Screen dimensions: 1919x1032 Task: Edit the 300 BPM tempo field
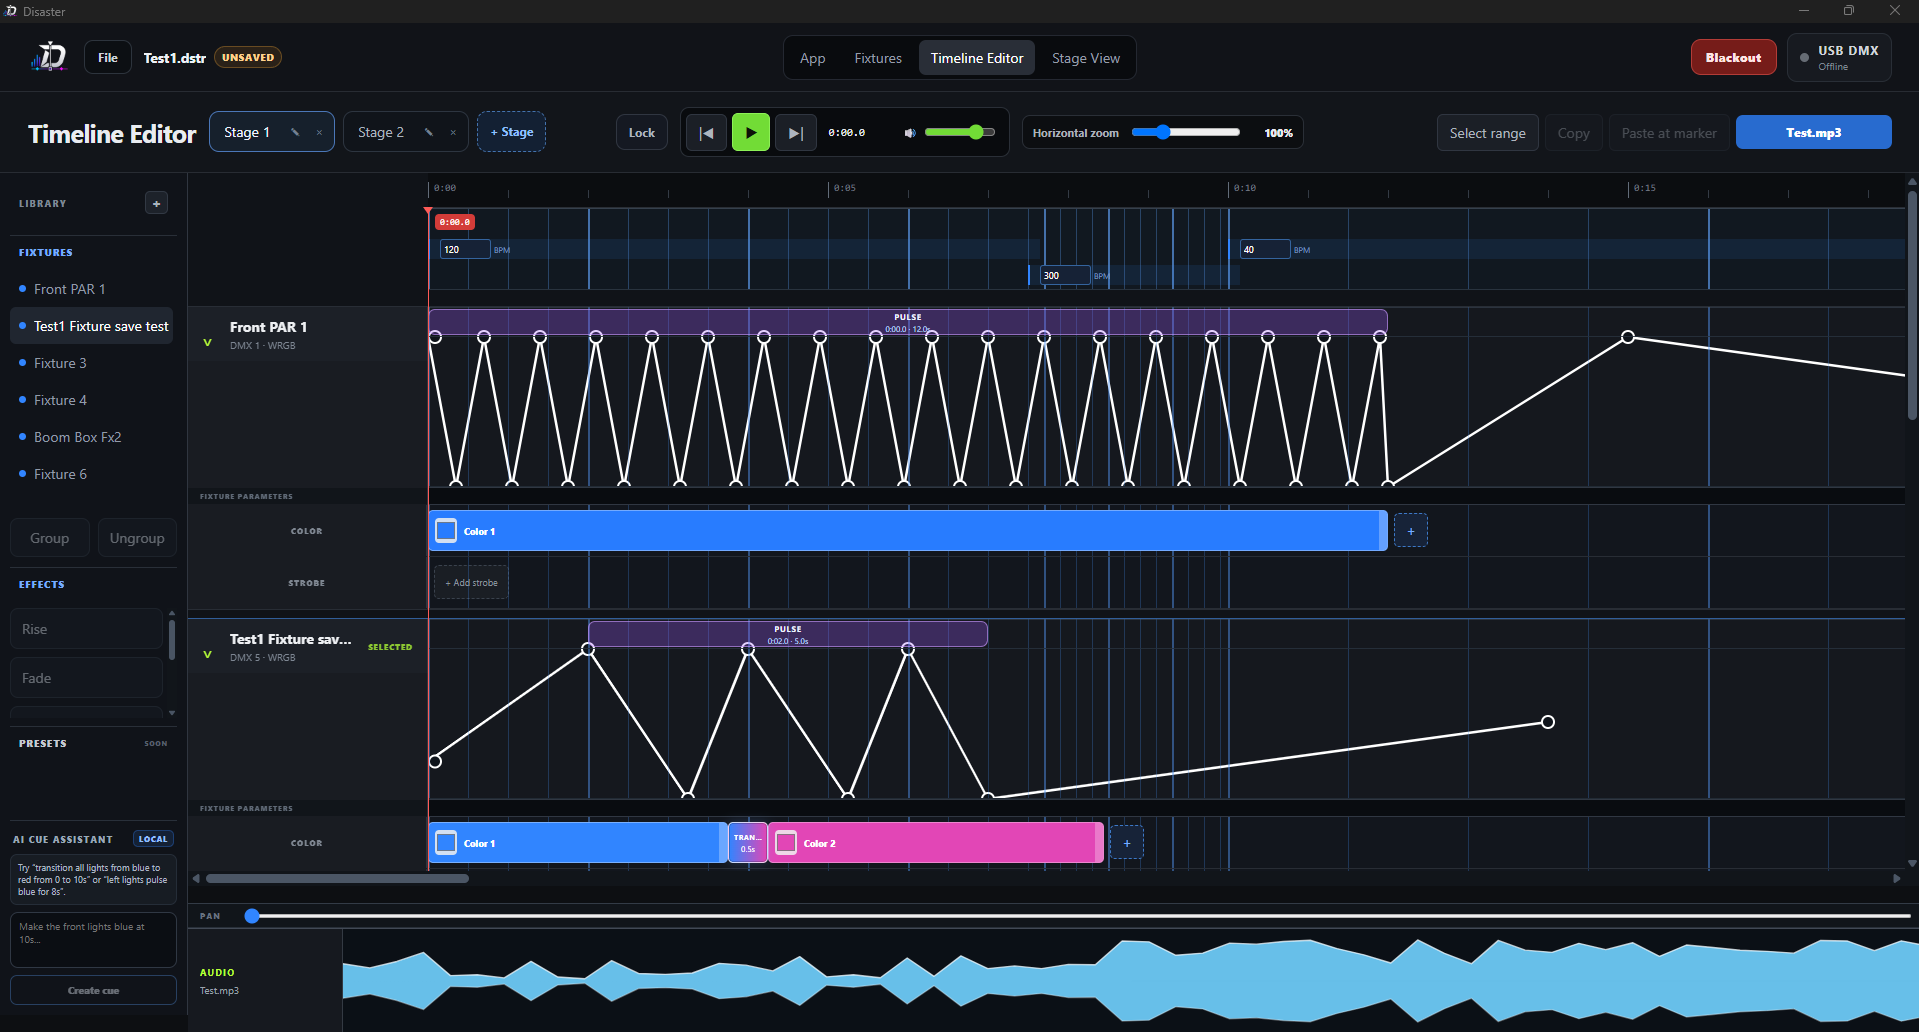tap(1065, 276)
